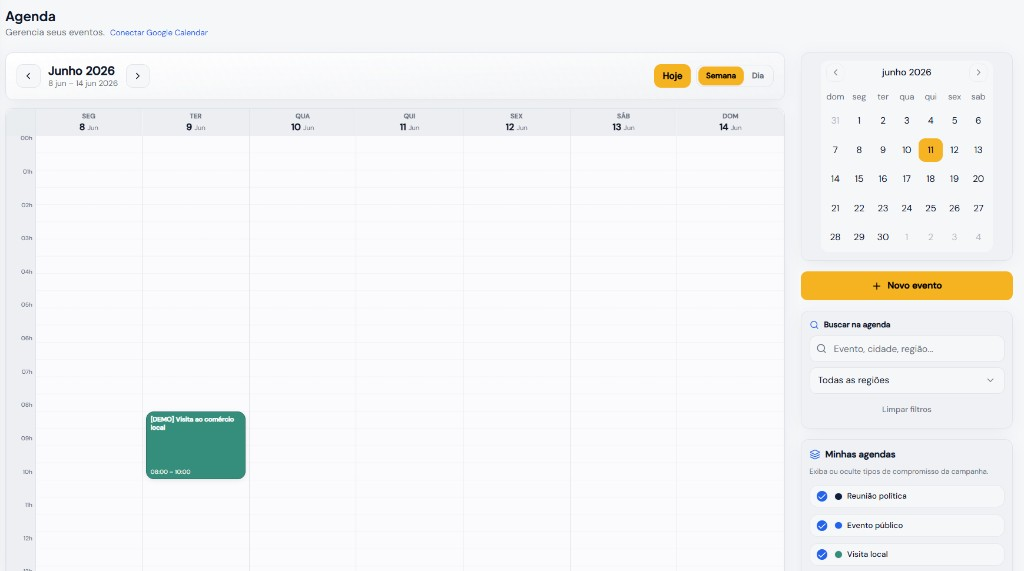Show previous month in mini calendar
The width and height of the screenshot is (1024, 571).
tap(835, 73)
